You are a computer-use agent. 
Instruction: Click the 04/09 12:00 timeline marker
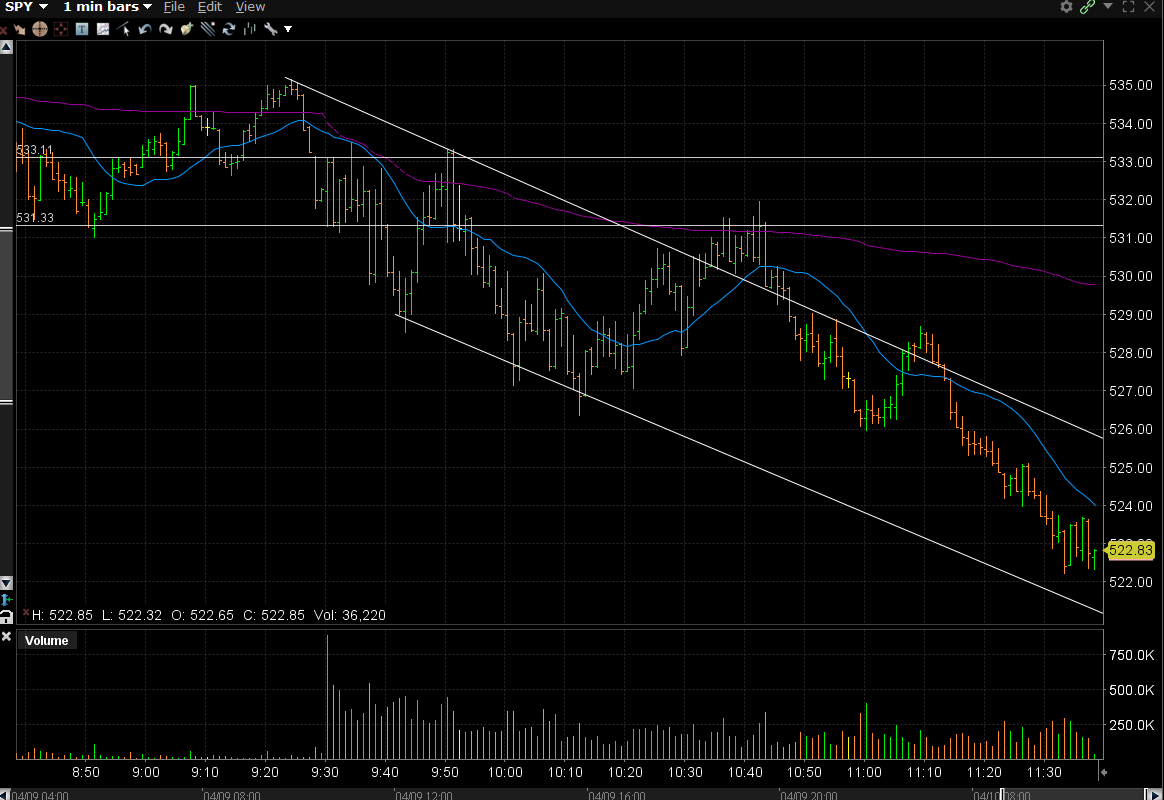424,796
